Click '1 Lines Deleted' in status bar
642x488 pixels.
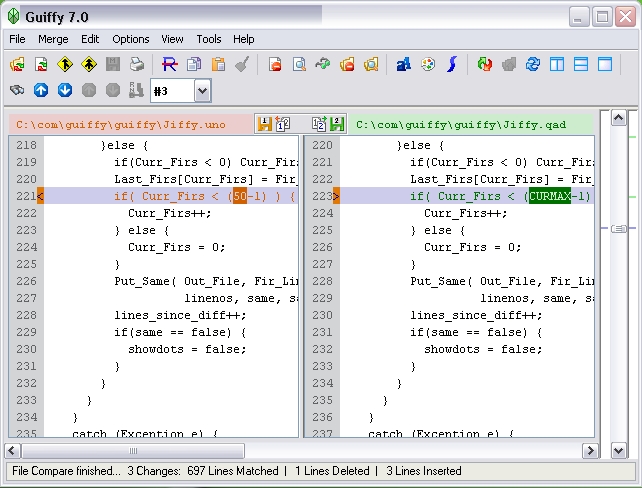pos(332,471)
